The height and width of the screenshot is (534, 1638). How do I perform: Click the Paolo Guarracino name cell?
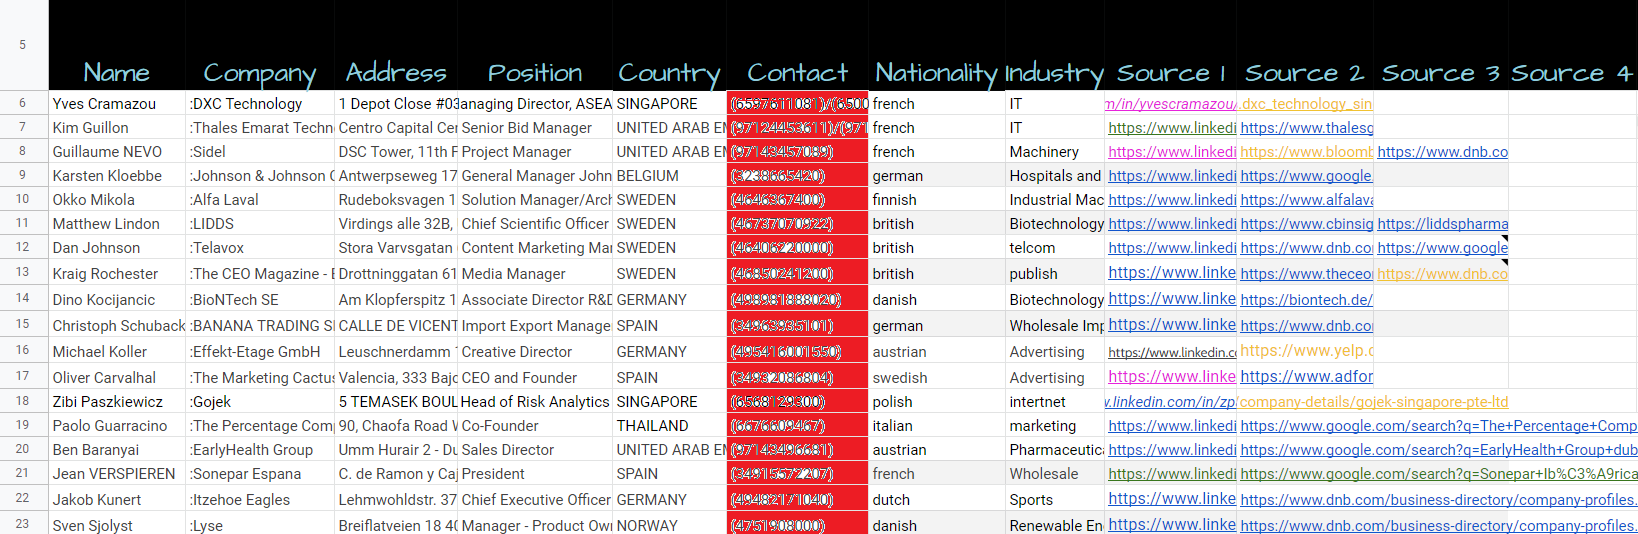[117, 425]
